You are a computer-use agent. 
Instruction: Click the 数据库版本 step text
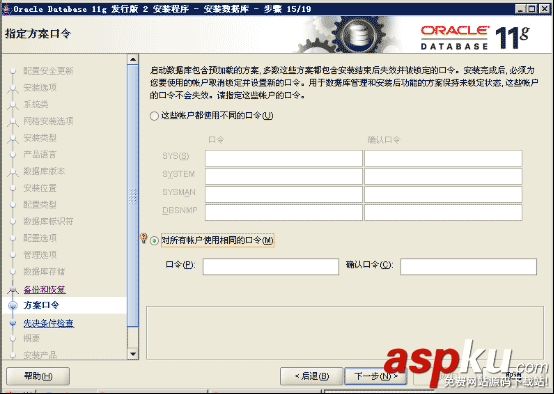44,171
